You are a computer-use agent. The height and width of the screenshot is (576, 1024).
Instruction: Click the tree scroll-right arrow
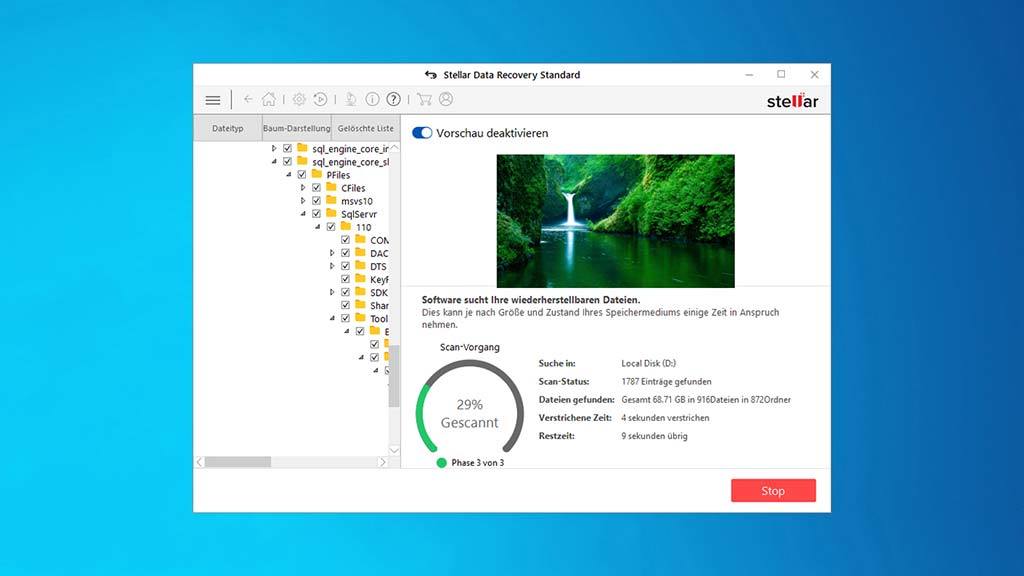[383, 462]
